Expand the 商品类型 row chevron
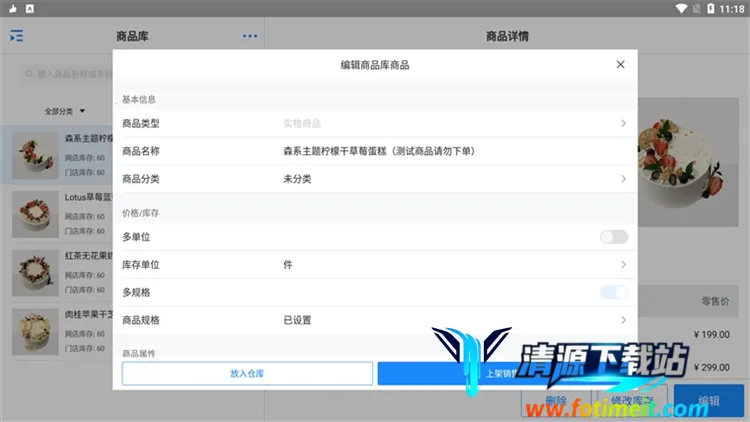 click(623, 123)
